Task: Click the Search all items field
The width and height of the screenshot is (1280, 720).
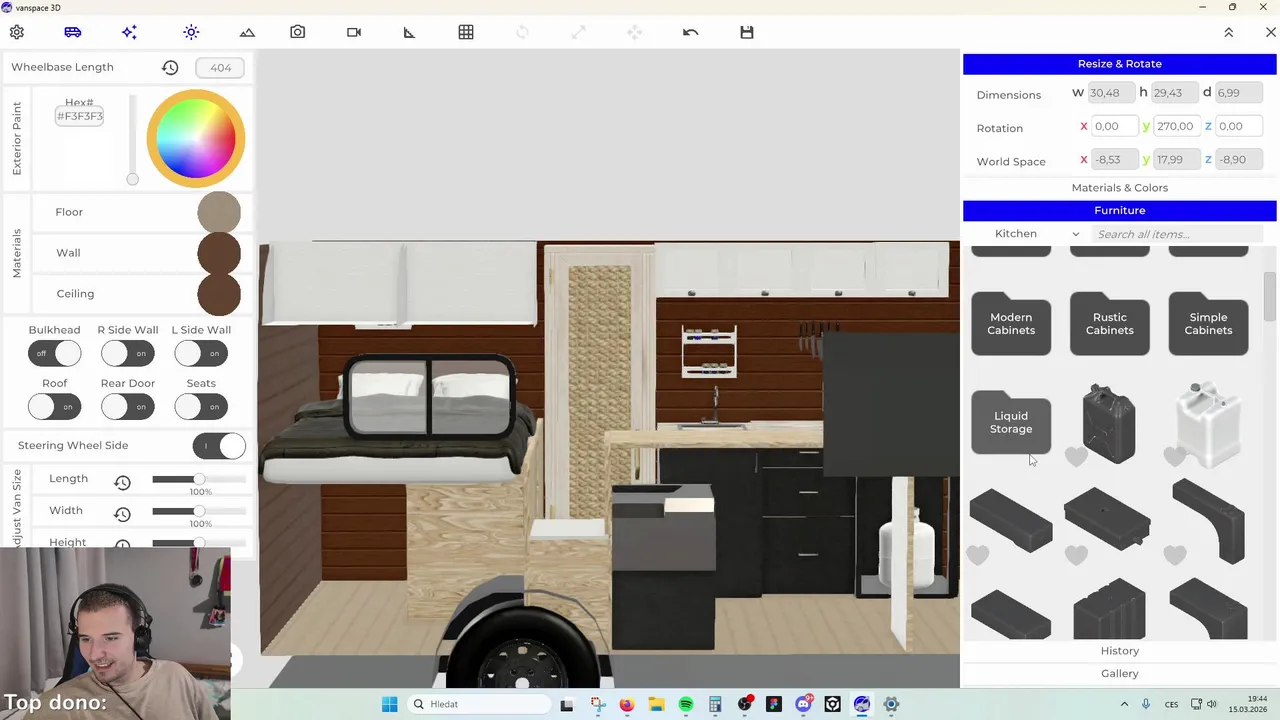Action: click(1176, 234)
